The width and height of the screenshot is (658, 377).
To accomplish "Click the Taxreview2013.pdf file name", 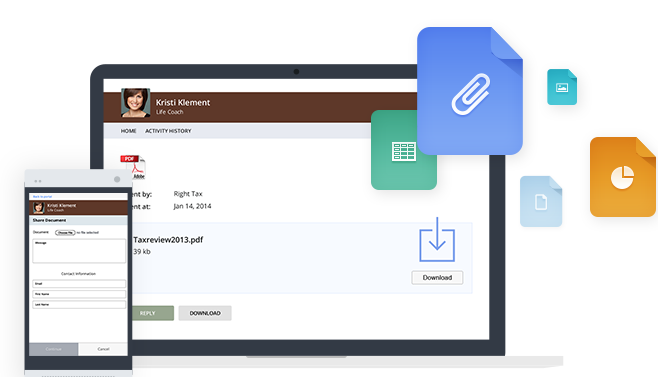I will click(168, 240).
